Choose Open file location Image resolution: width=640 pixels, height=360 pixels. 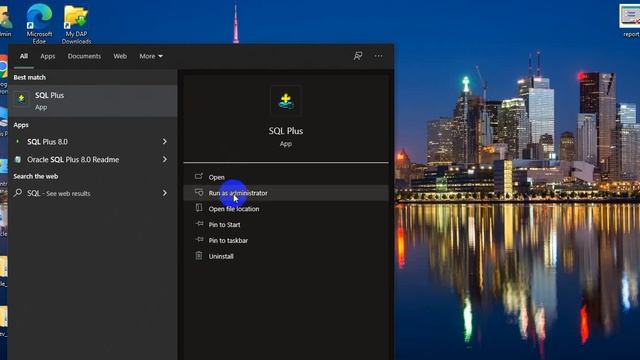pos(286,209)
